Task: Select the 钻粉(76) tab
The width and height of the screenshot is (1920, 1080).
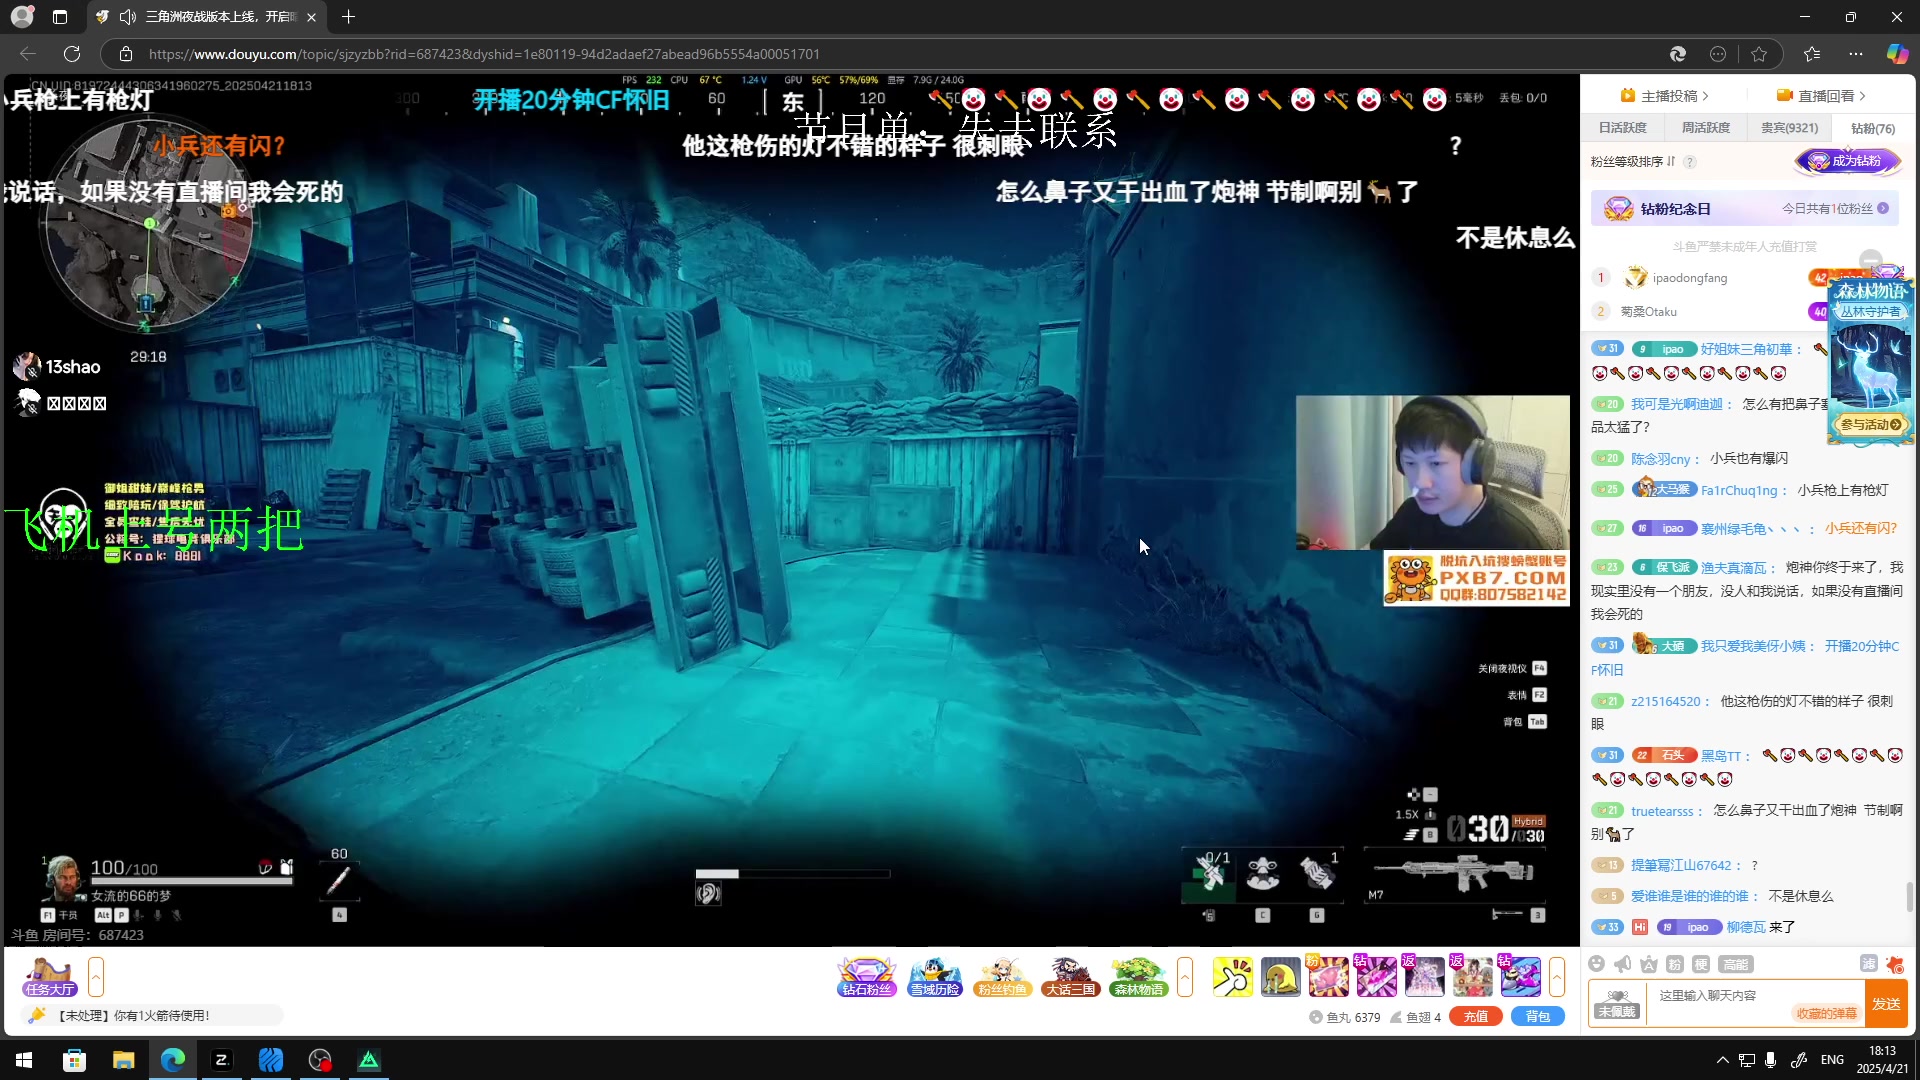Action: coord(1873,128)
